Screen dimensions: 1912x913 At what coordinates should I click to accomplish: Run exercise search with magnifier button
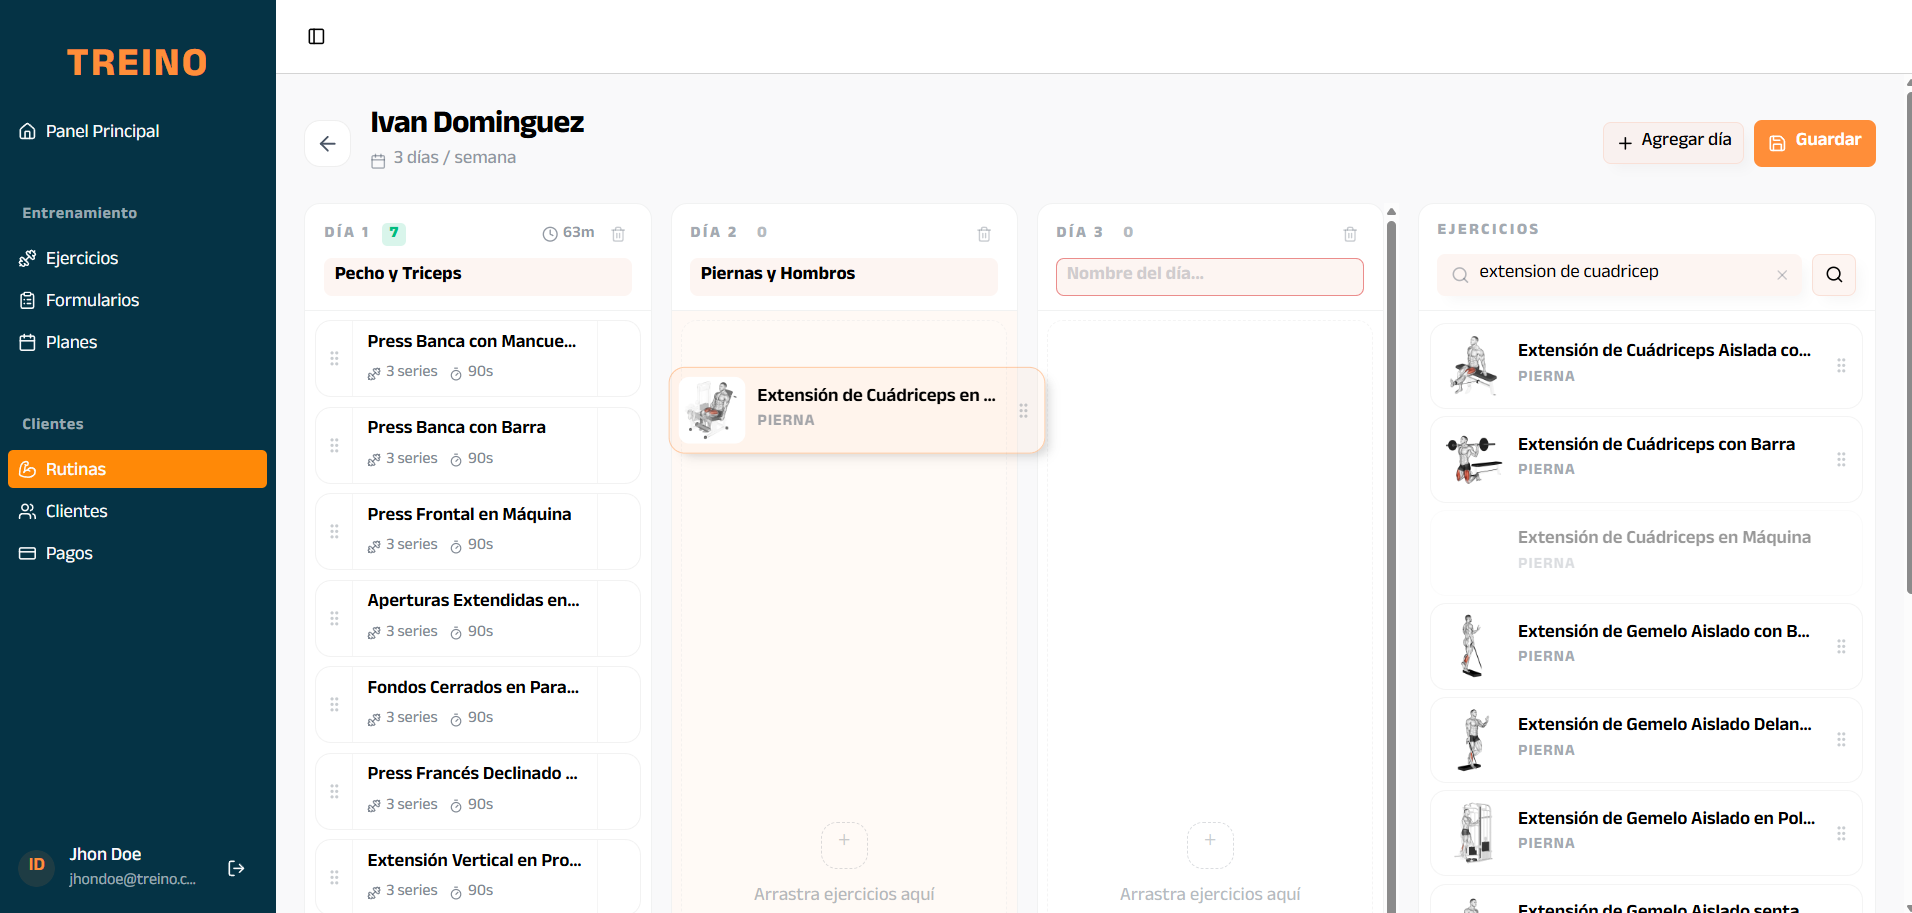coord(1834,275)
